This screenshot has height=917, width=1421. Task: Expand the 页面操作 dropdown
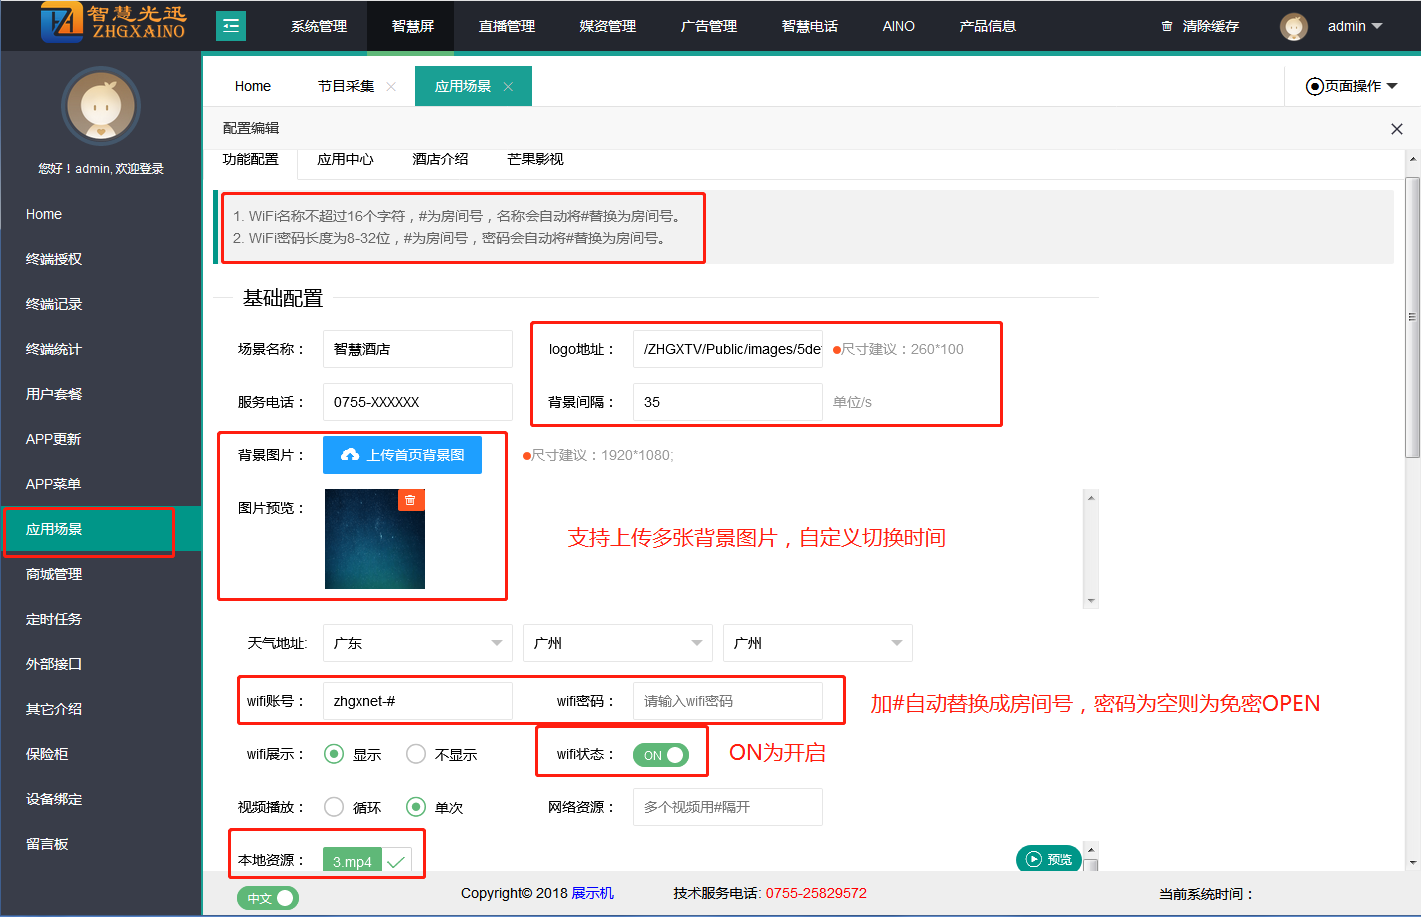click(1352, 86)
